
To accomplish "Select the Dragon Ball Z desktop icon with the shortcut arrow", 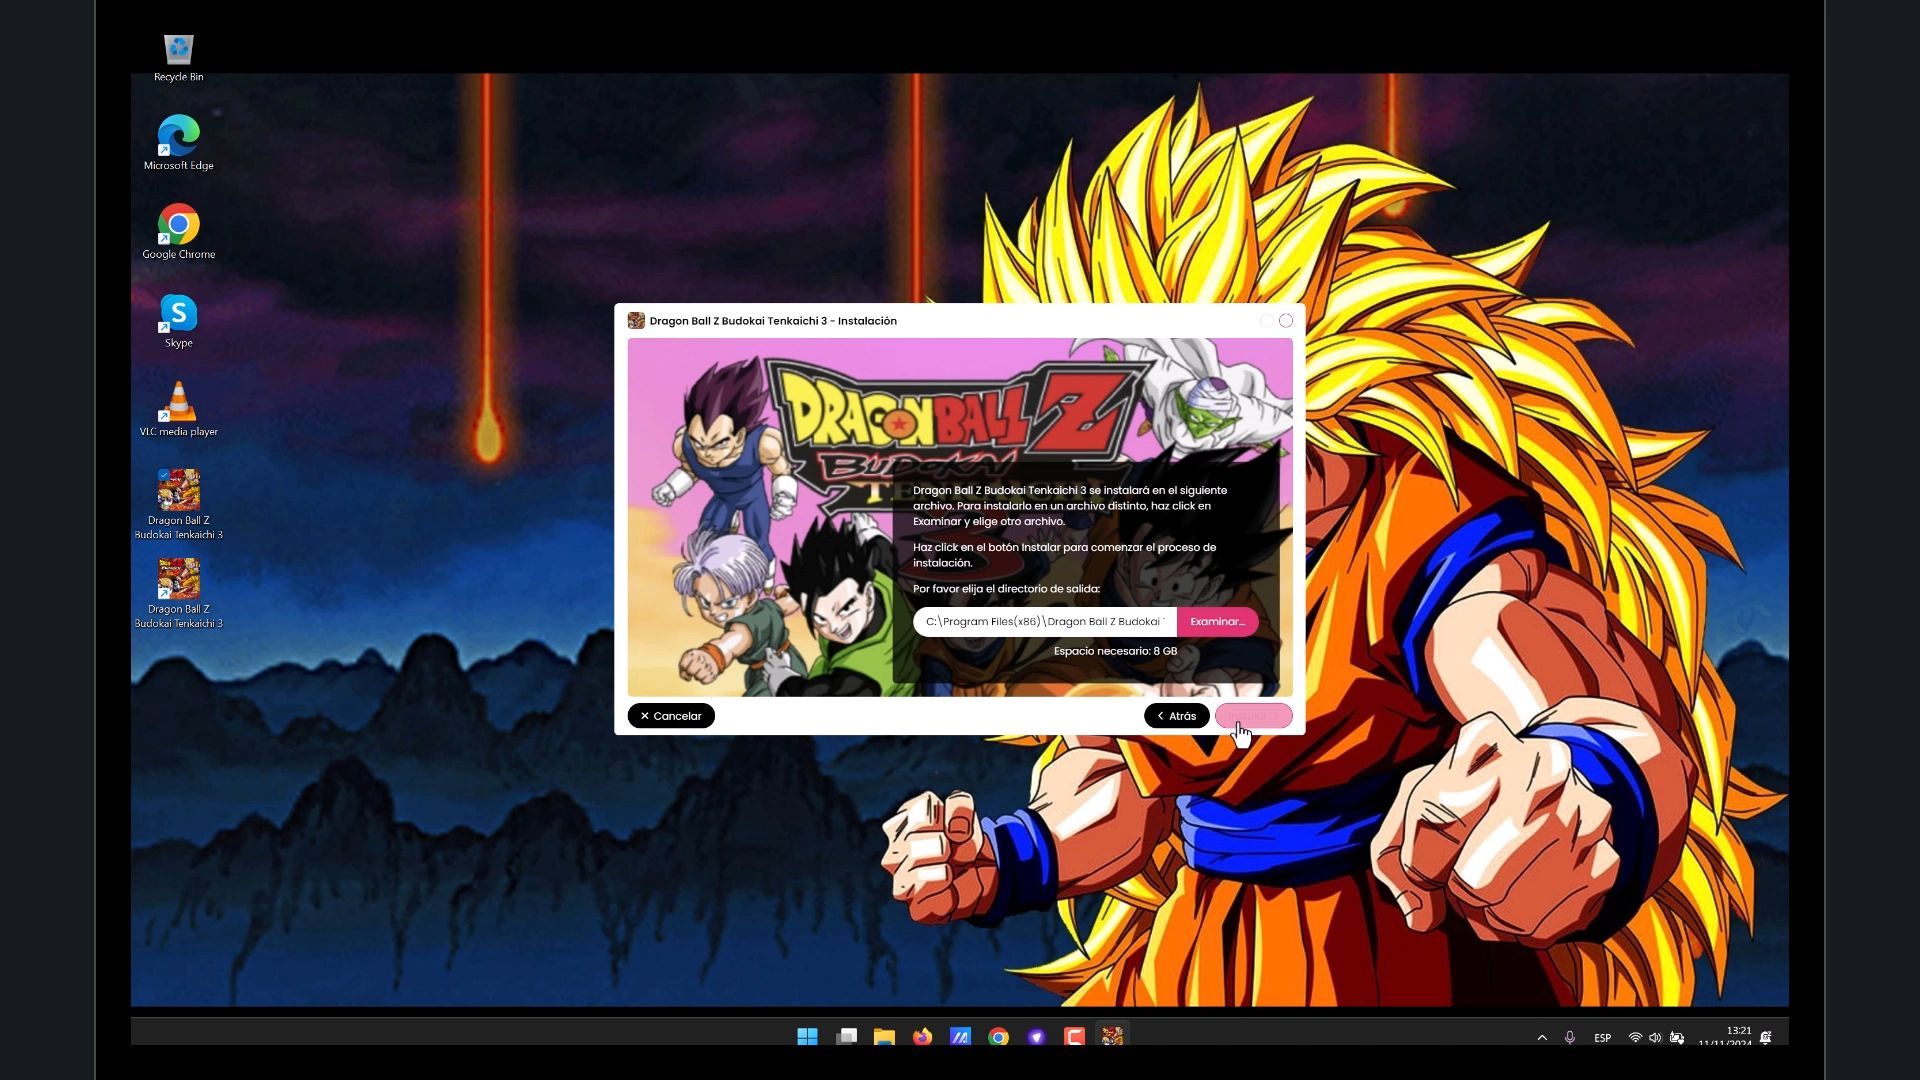I will point(179,593).
